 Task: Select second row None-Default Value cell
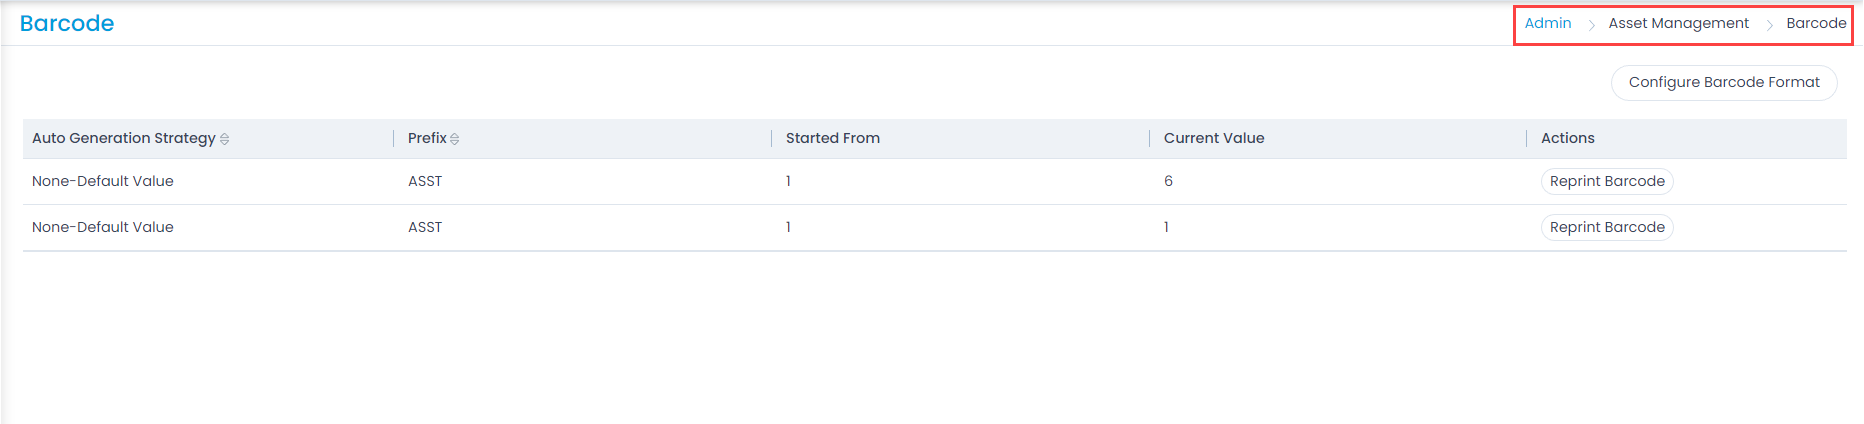(103, 227)
